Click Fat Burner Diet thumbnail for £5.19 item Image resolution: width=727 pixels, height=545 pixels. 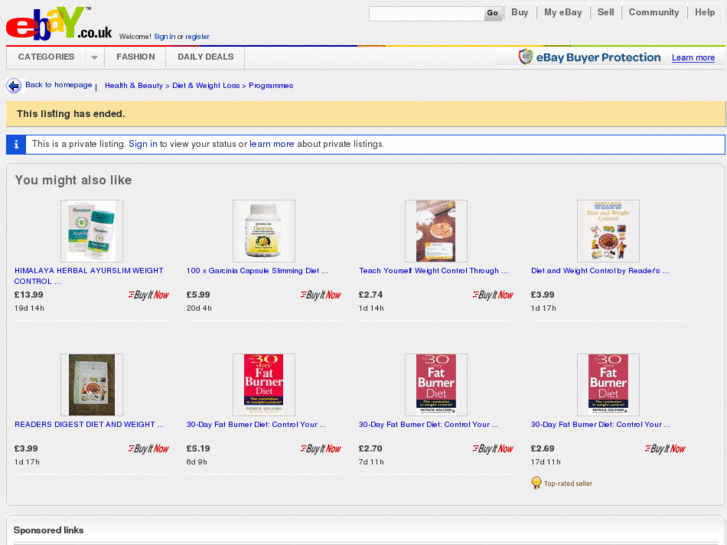pos(264,385)
